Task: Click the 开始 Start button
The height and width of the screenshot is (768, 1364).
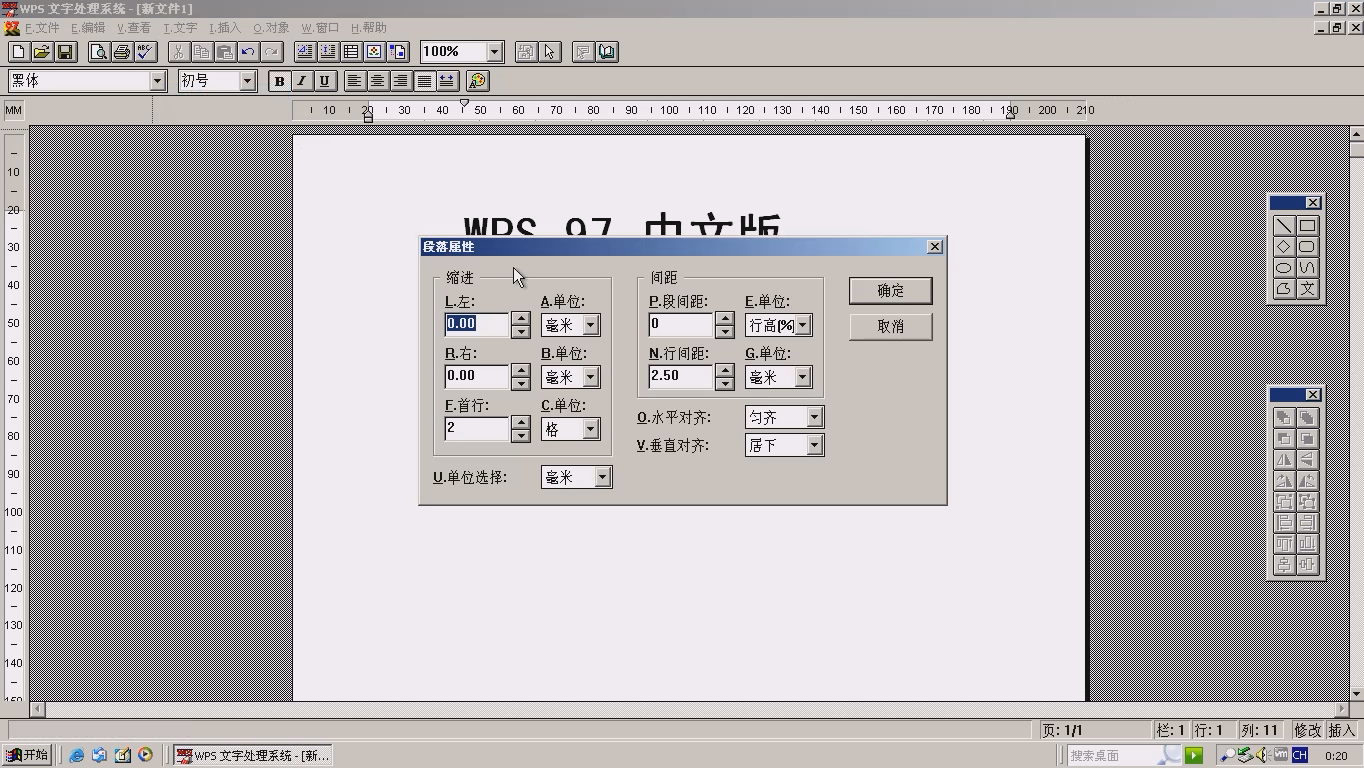Action: tap(27, 755)
